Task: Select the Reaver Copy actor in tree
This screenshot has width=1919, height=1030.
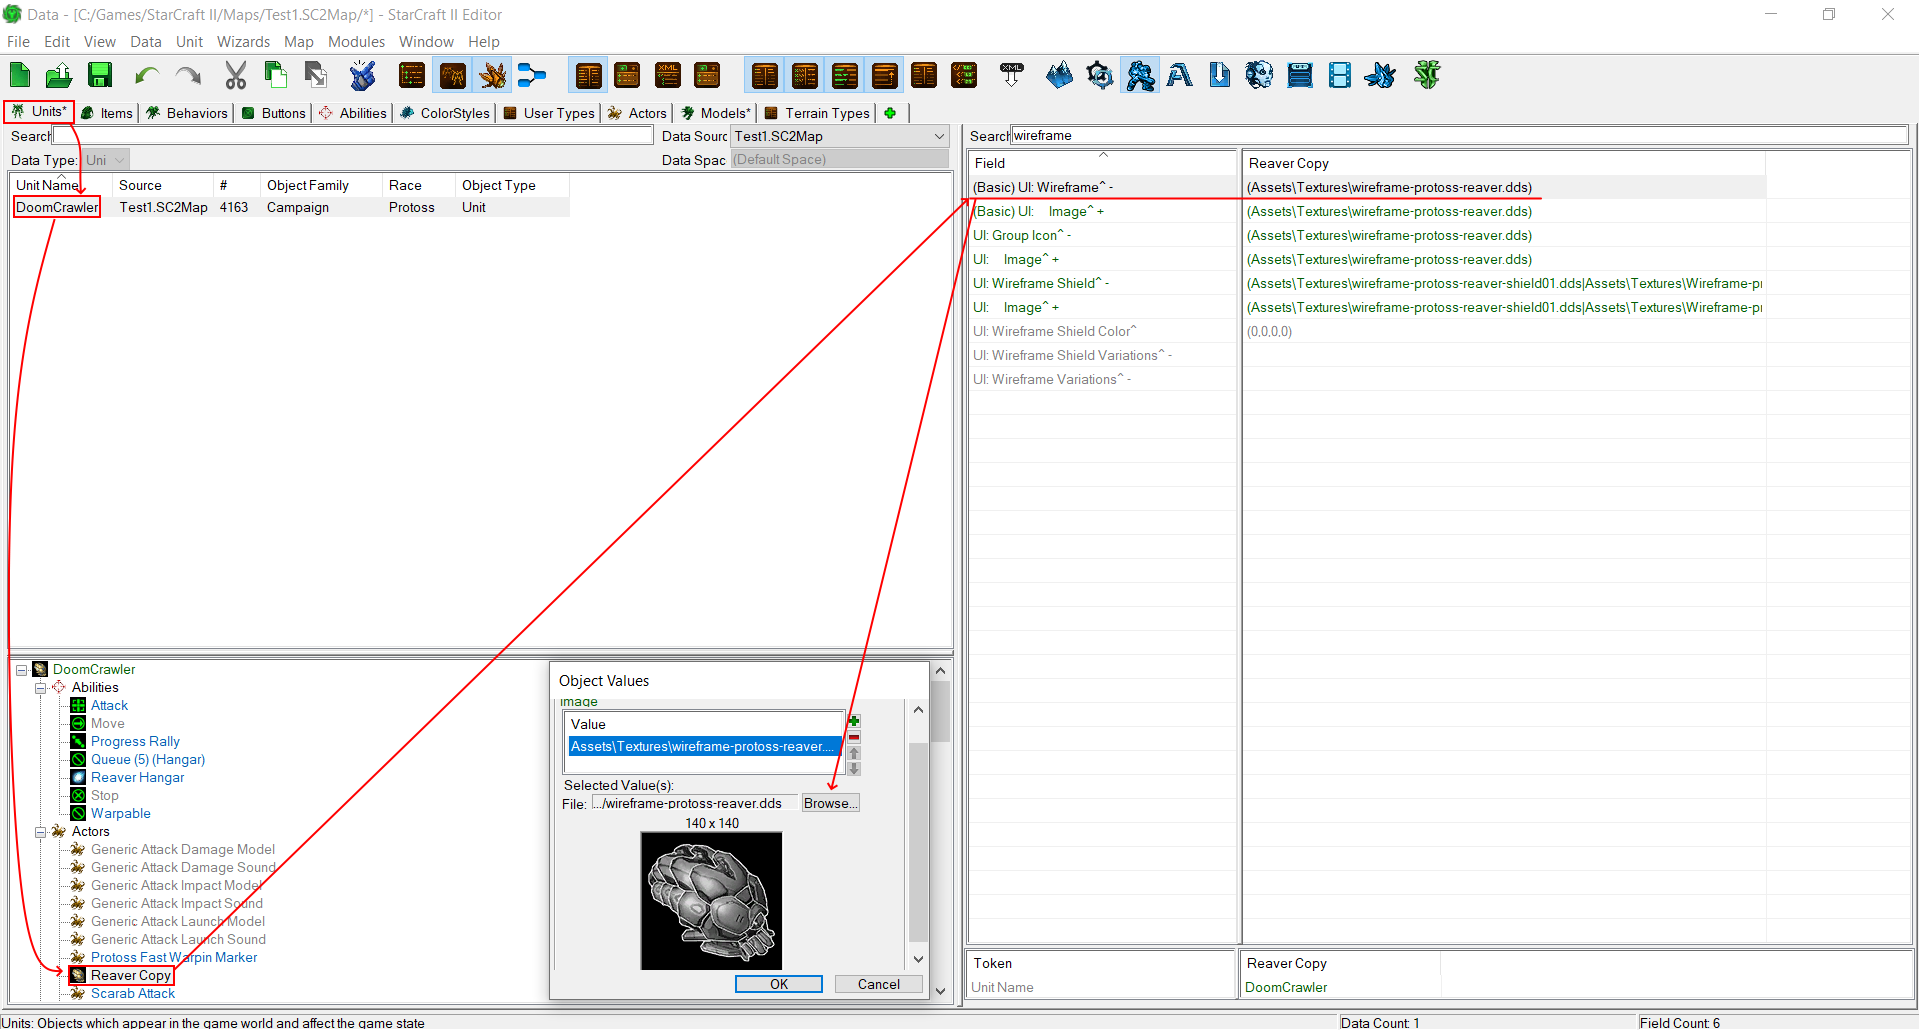Action: click(131, 976)
